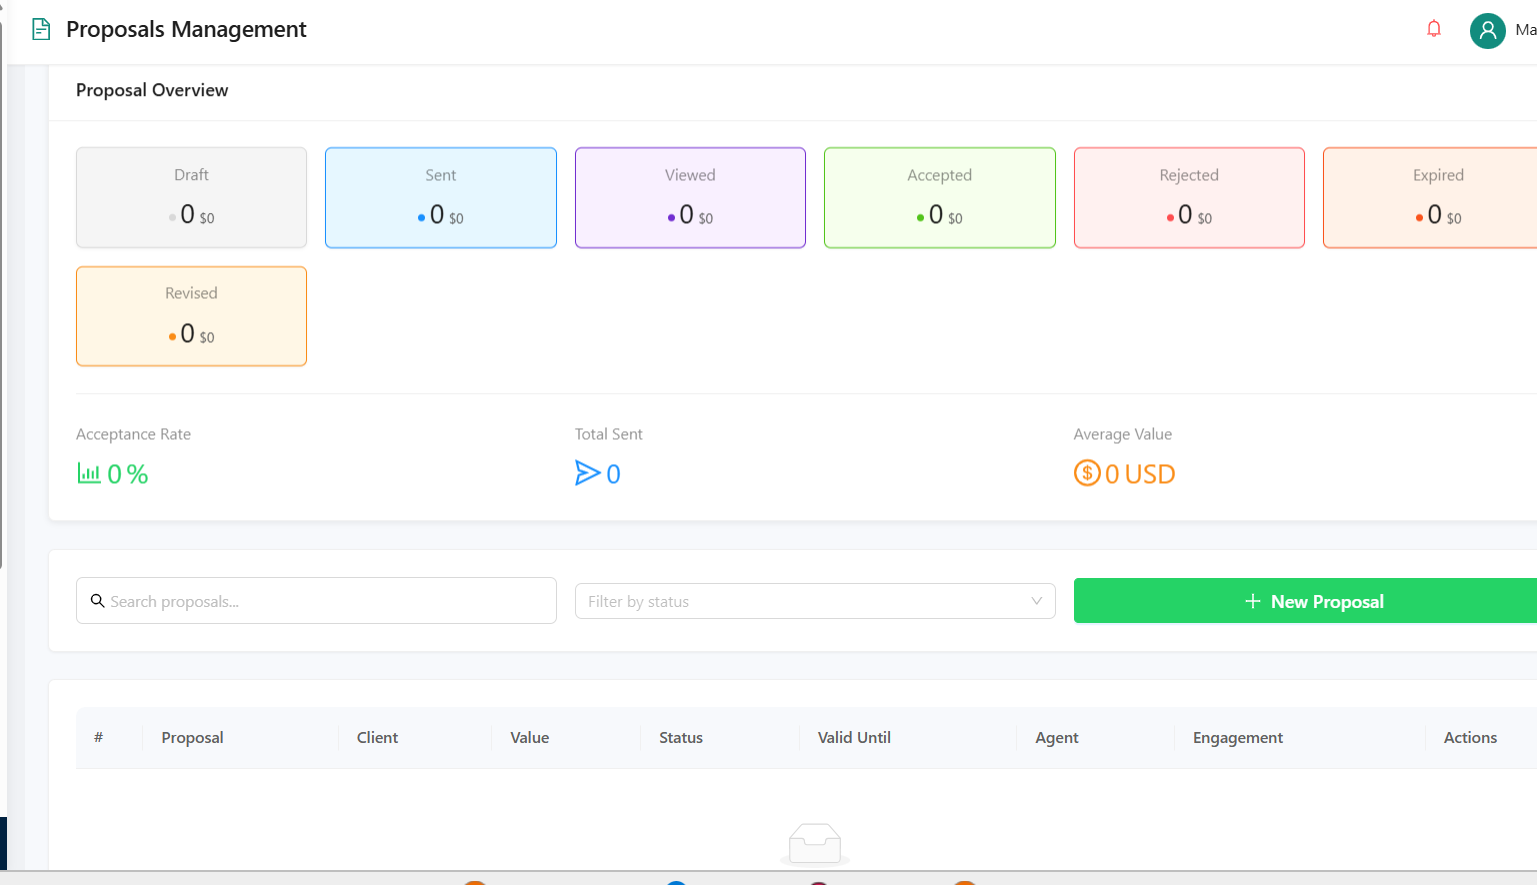
Task: Select the Revised status card
Action: coord(191,315)
